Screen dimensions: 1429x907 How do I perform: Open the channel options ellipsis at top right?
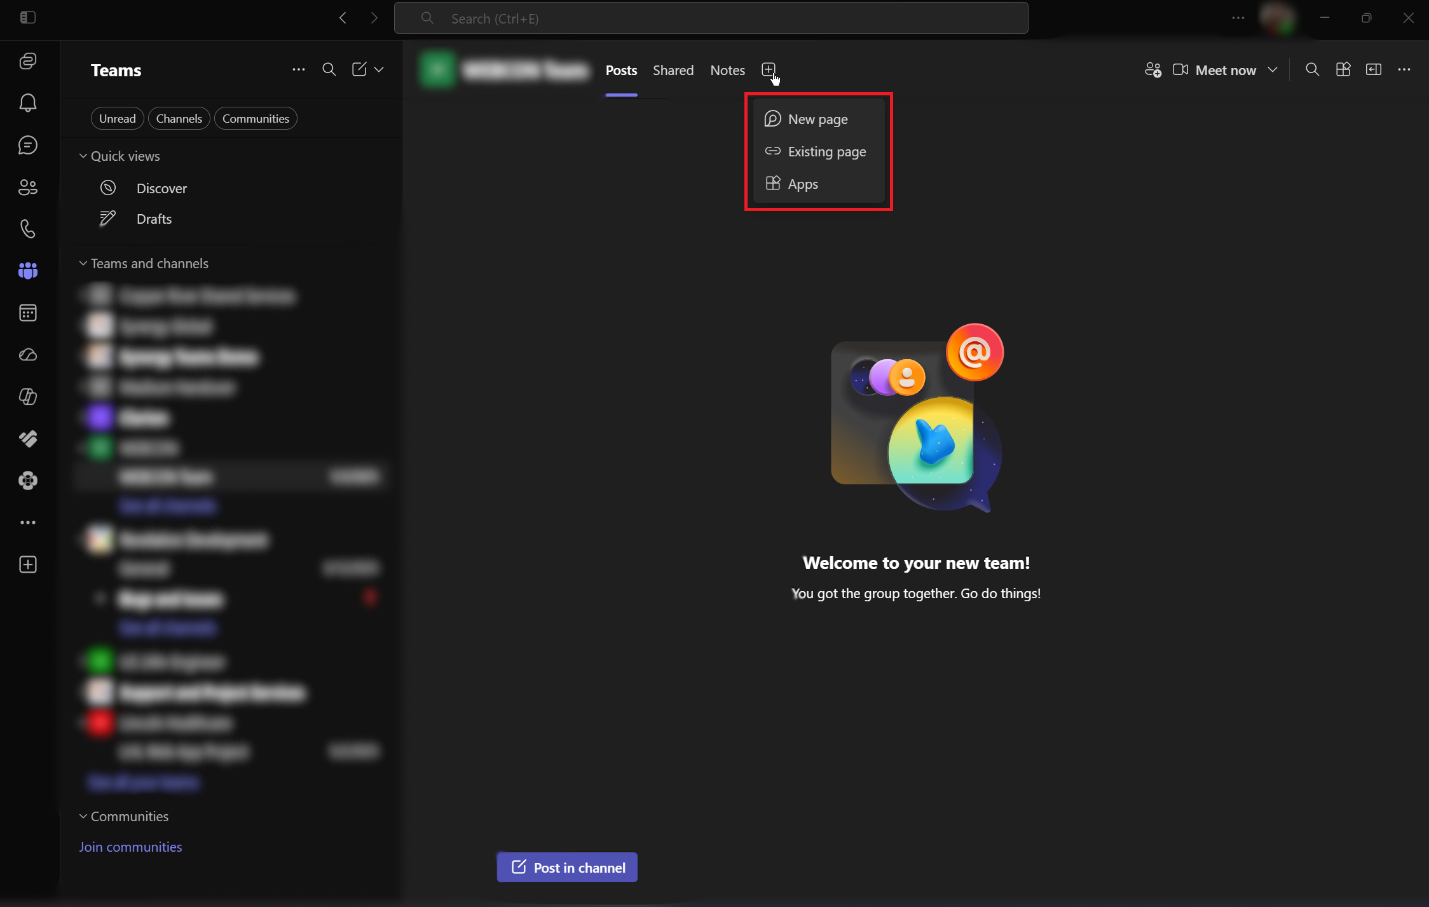(x=1404, y=69)
